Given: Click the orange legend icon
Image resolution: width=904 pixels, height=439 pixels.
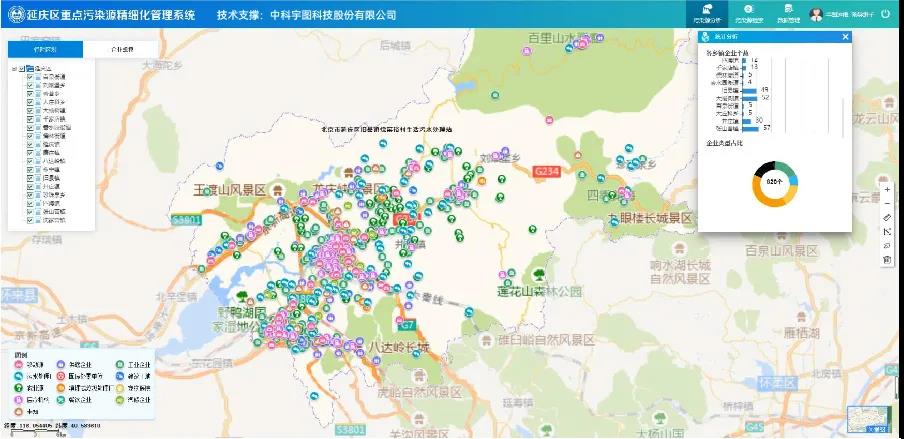Looking at the screenshot, I should [61, 388].
